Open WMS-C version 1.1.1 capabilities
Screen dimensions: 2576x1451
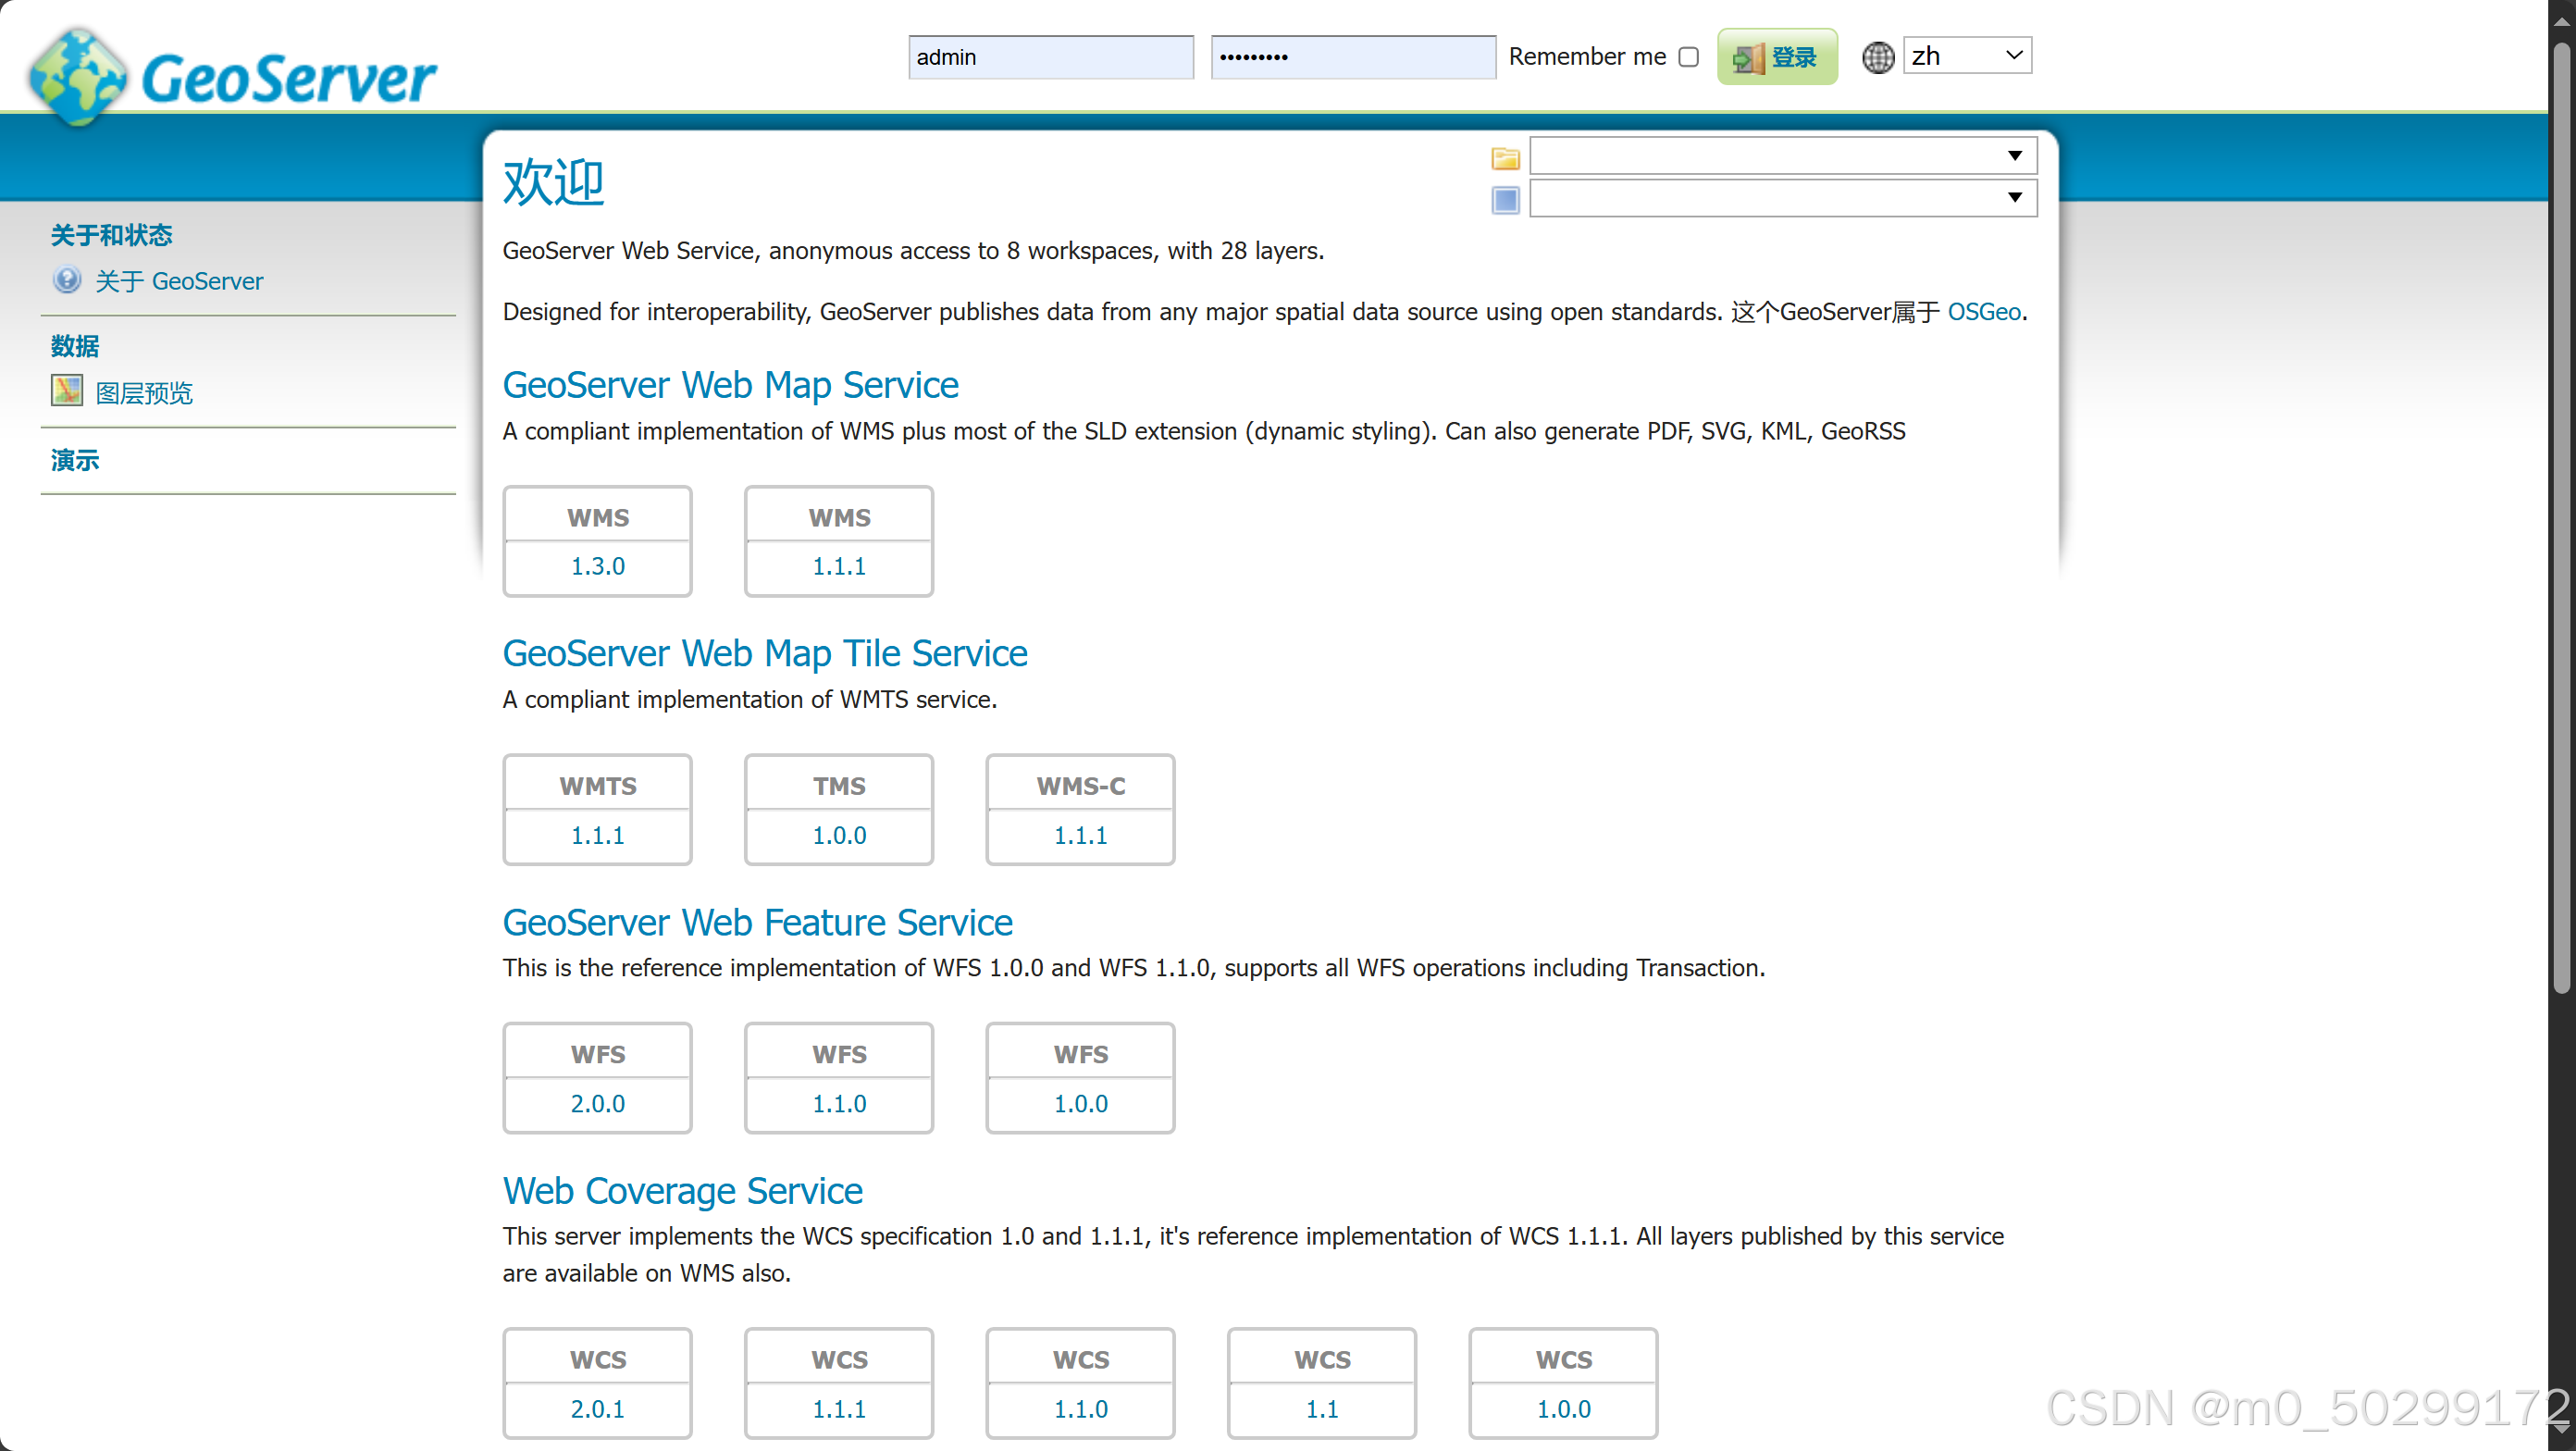click(x=1080, y=835)
